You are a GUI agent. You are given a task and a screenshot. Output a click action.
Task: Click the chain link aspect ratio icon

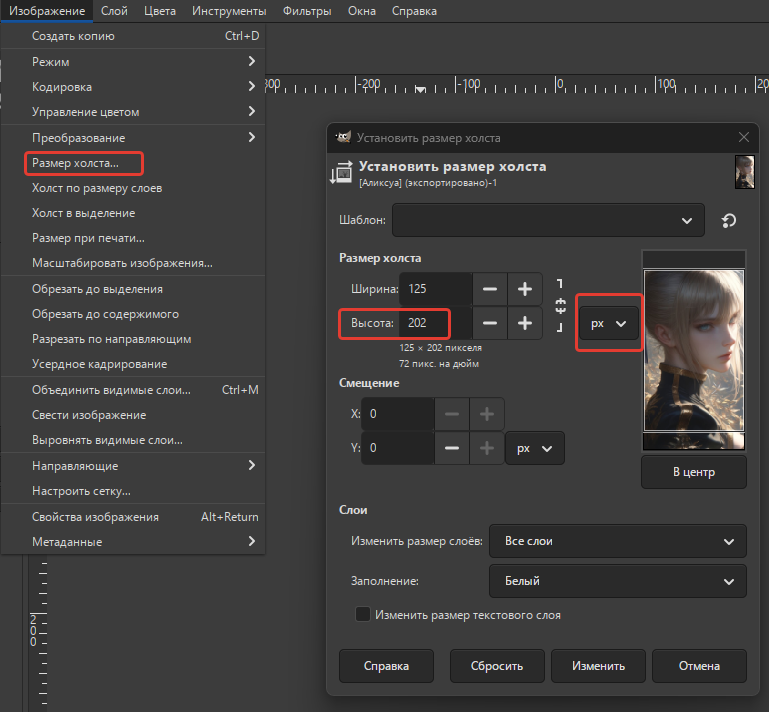[561, 305]
